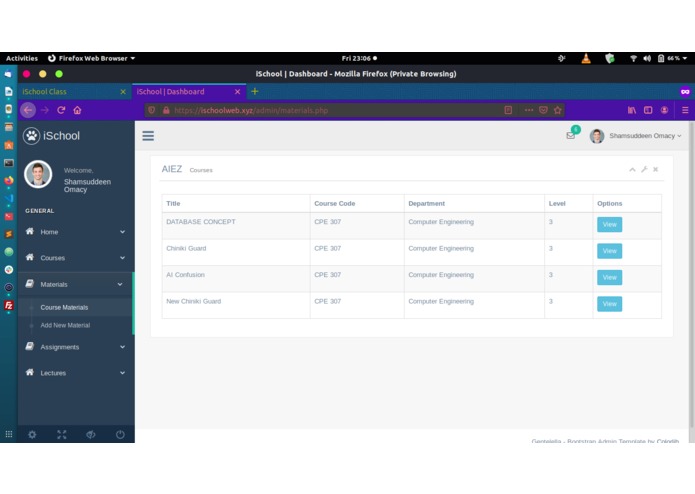This screenshot has height=494, width=695.
Task: Collapse the Materials sidebar menu
Action: [75, 284]
